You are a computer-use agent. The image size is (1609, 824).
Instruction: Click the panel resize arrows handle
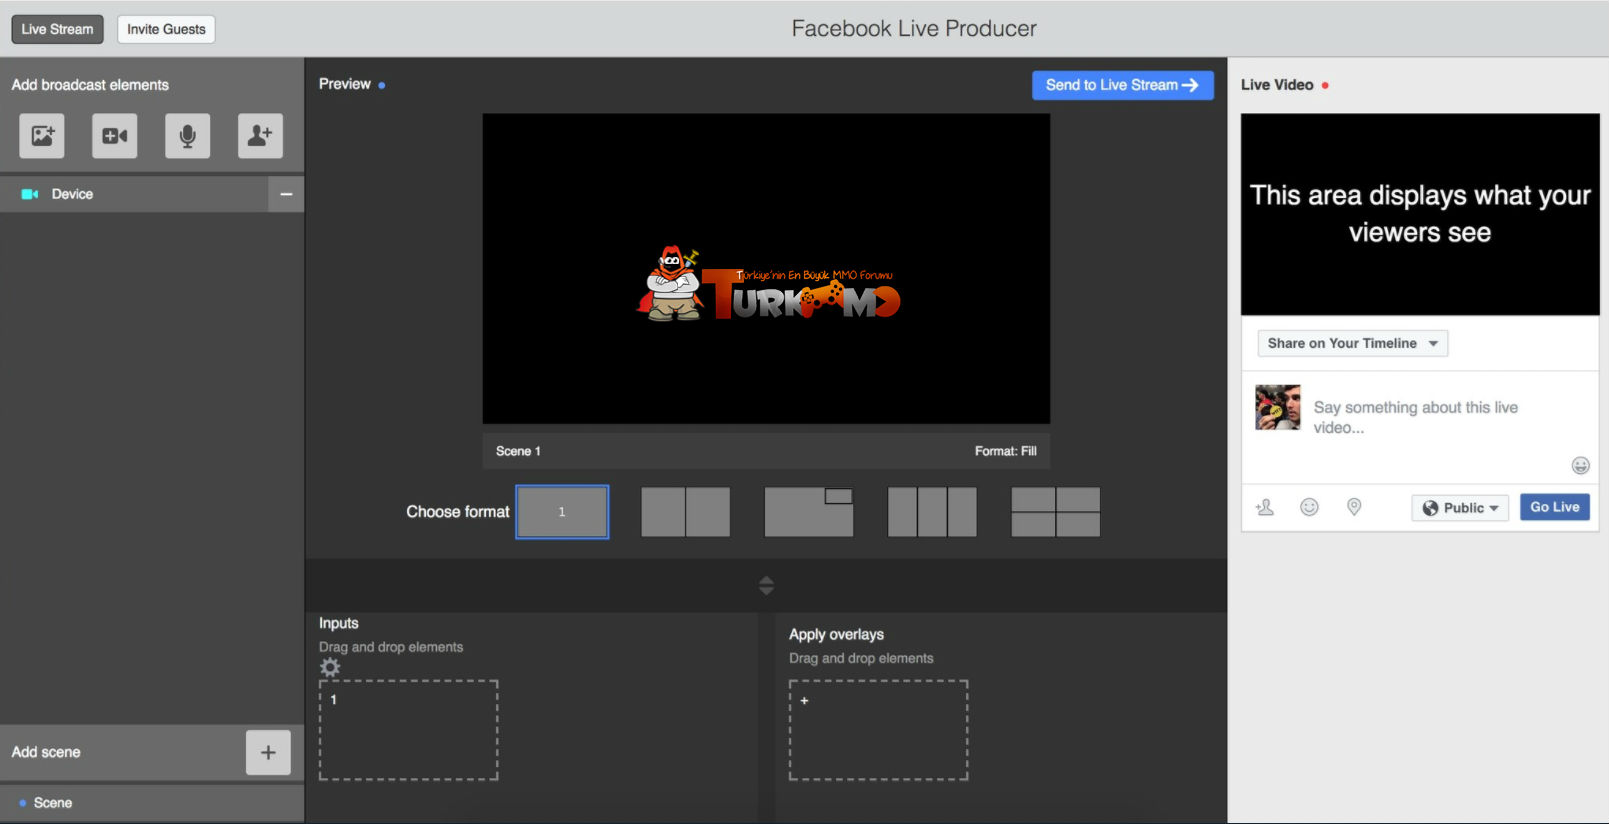[766, 585]
